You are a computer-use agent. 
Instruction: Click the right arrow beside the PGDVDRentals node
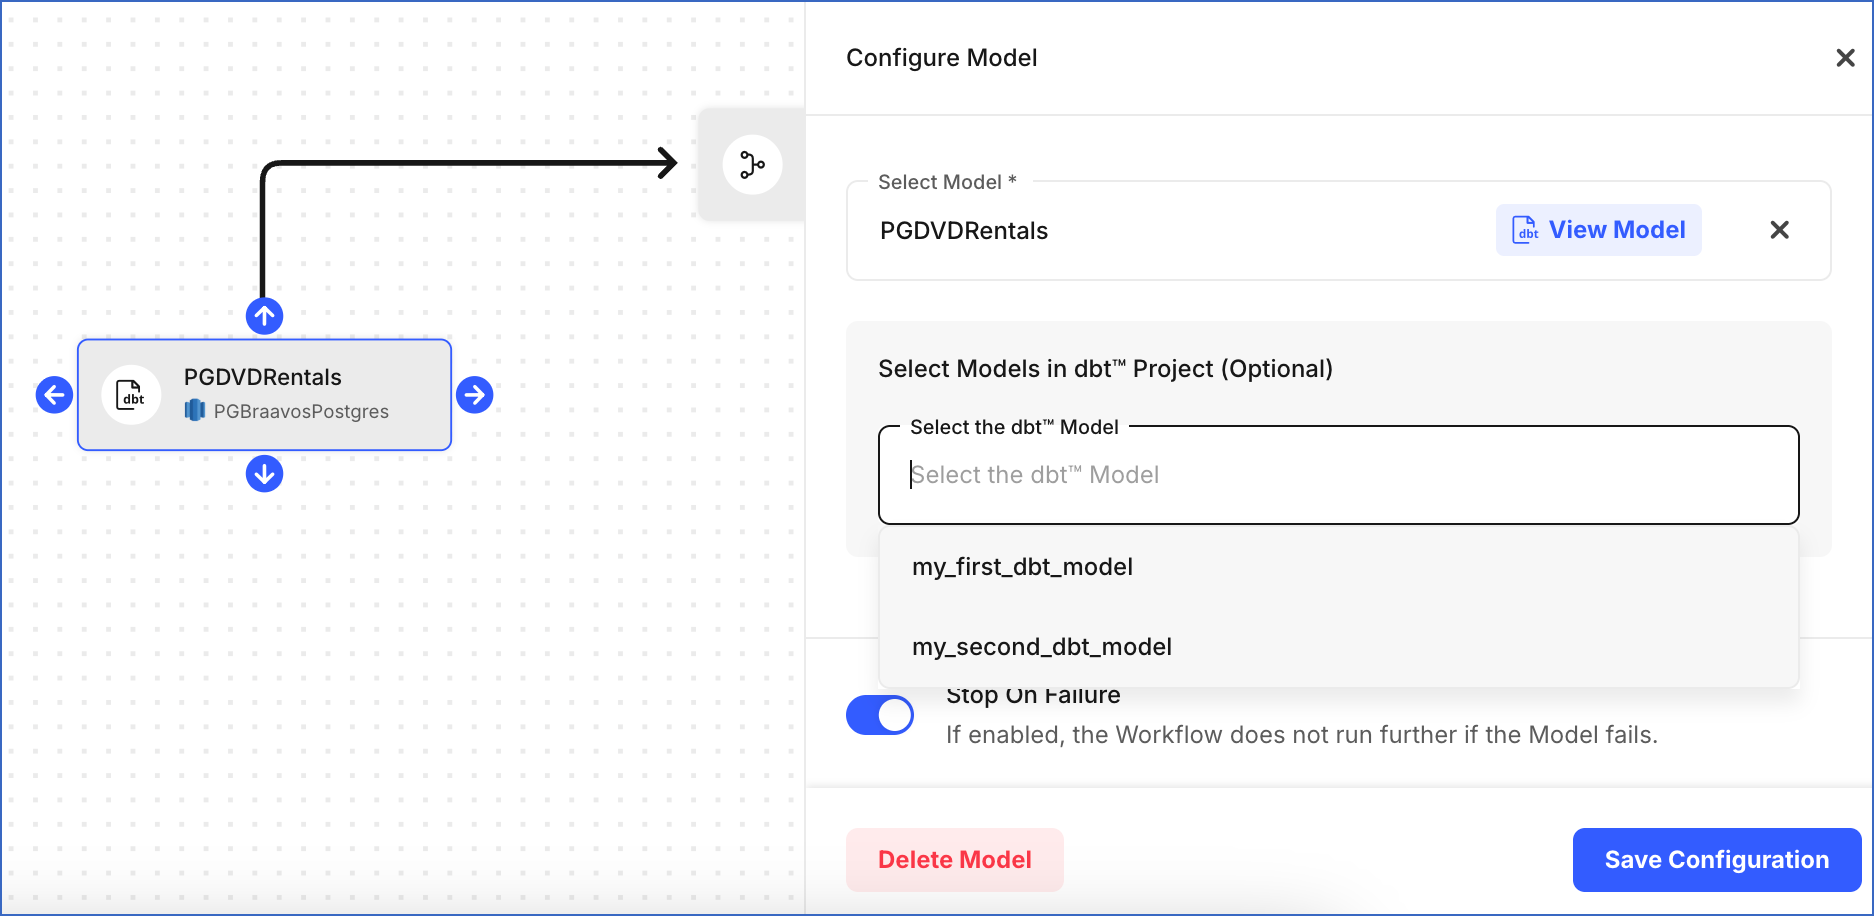[x=475, y=395]
